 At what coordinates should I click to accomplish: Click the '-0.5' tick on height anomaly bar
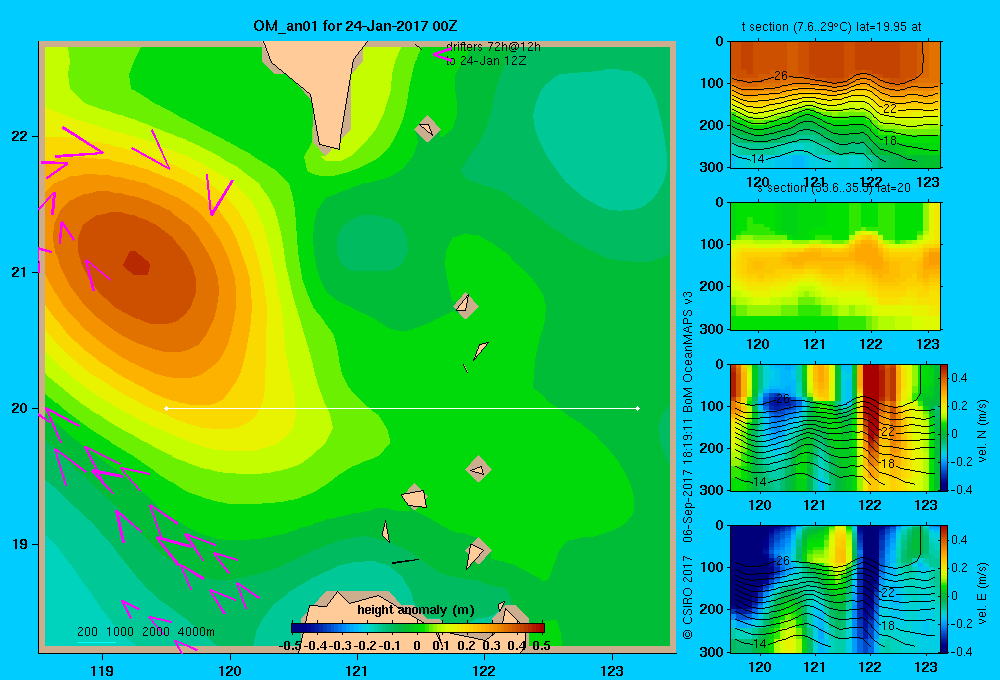(291, 646)
